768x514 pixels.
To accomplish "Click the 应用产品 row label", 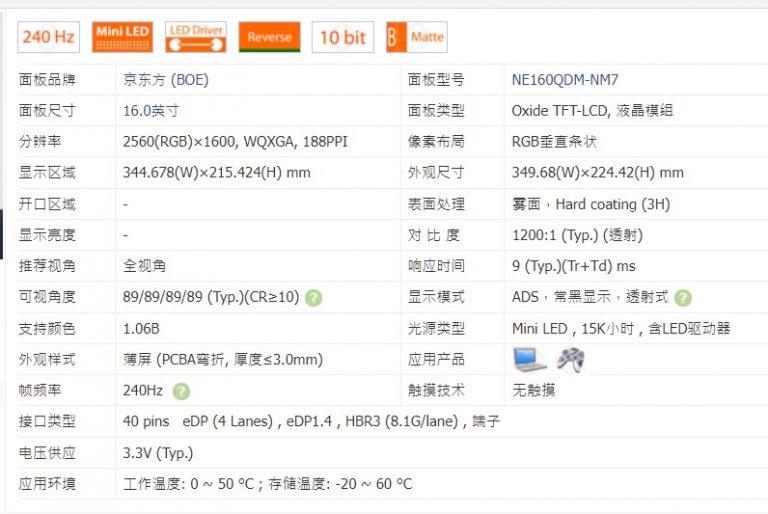I will click(436, 360).
